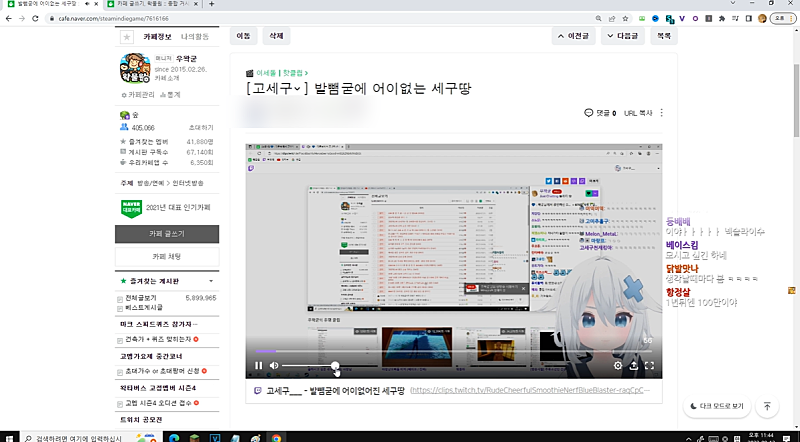Go to the next post via 다음글

tap(622, 36)
